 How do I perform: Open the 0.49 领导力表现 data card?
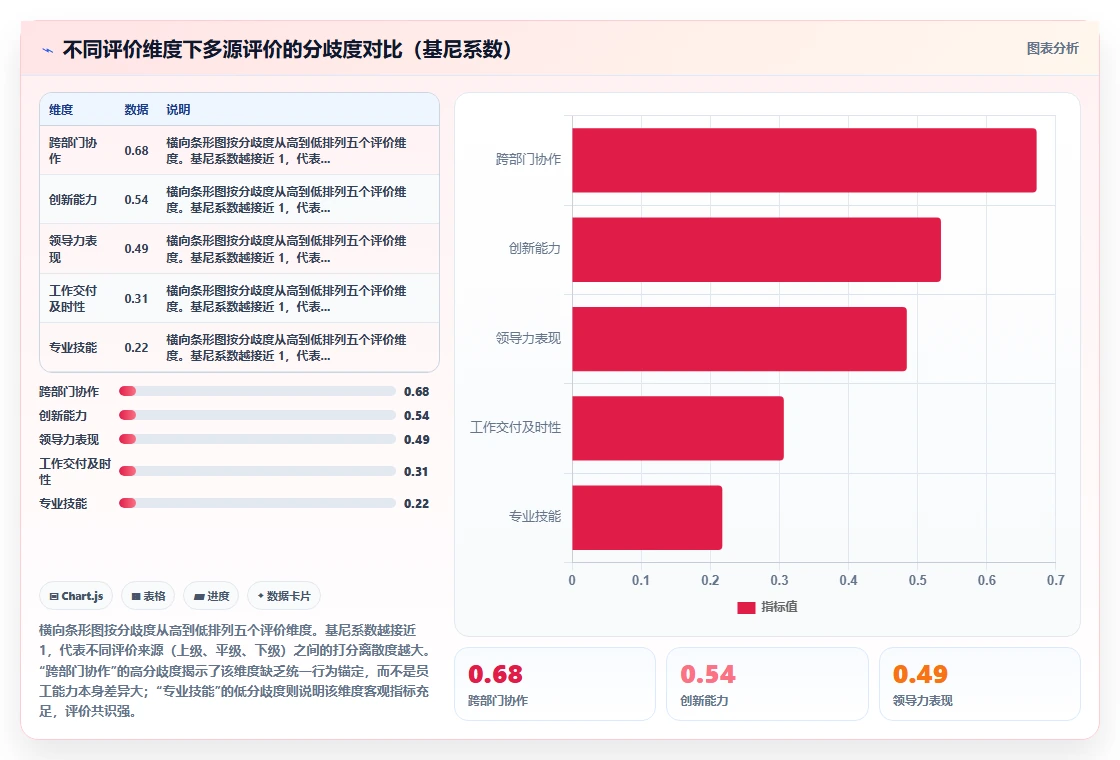[979, 684]
